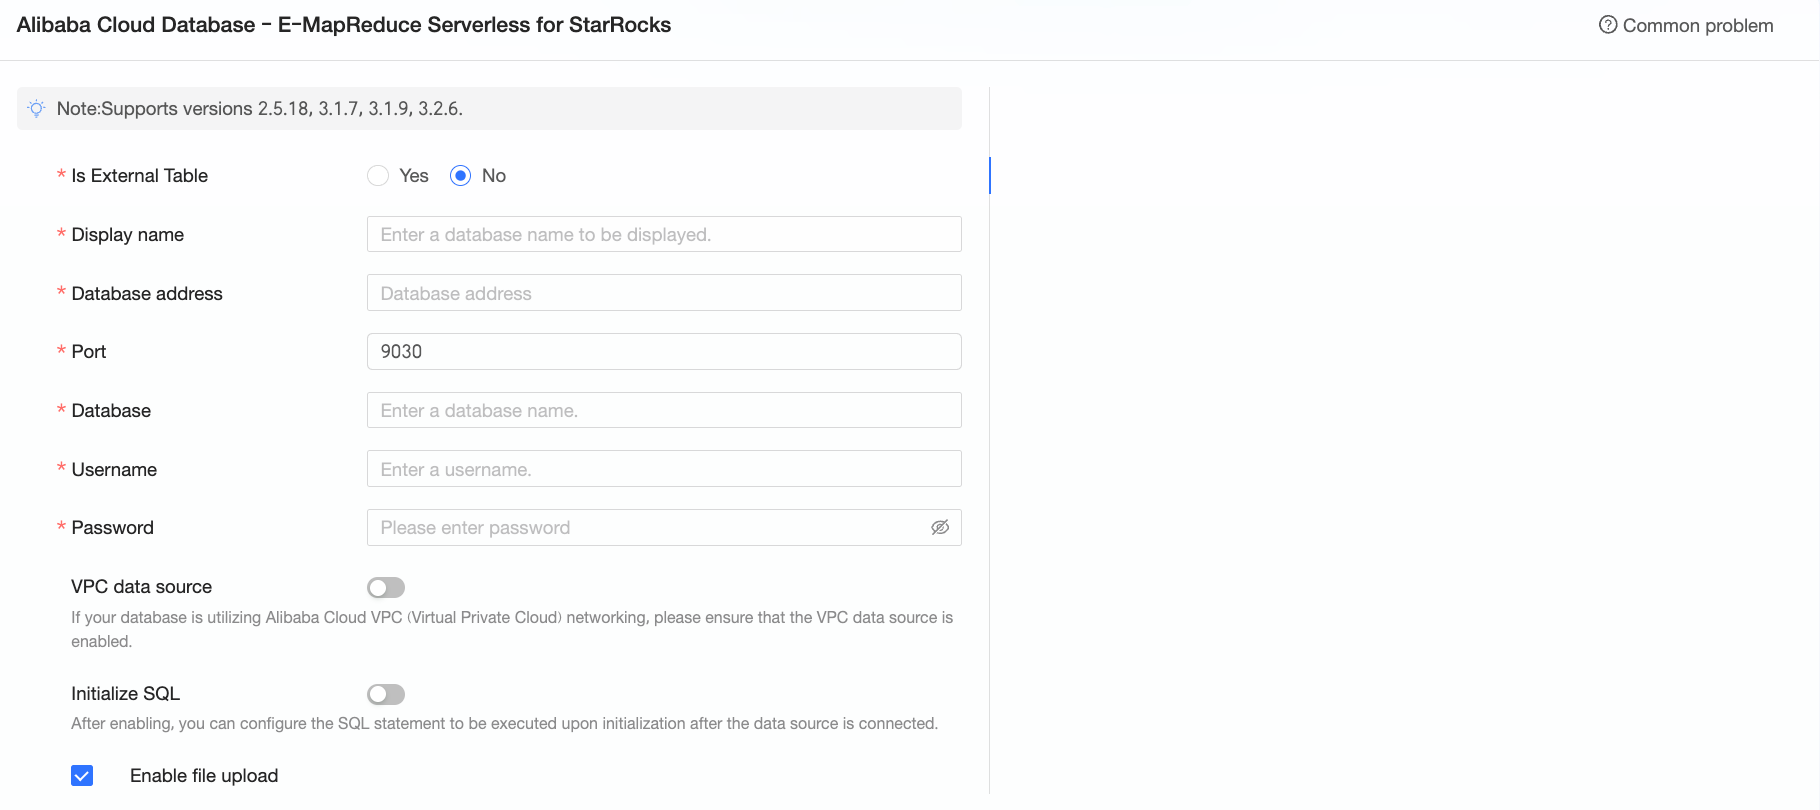Screen dimensions: 1820x810
Task: Select Yes for Is External Table
Action: (x=378, y=176)
